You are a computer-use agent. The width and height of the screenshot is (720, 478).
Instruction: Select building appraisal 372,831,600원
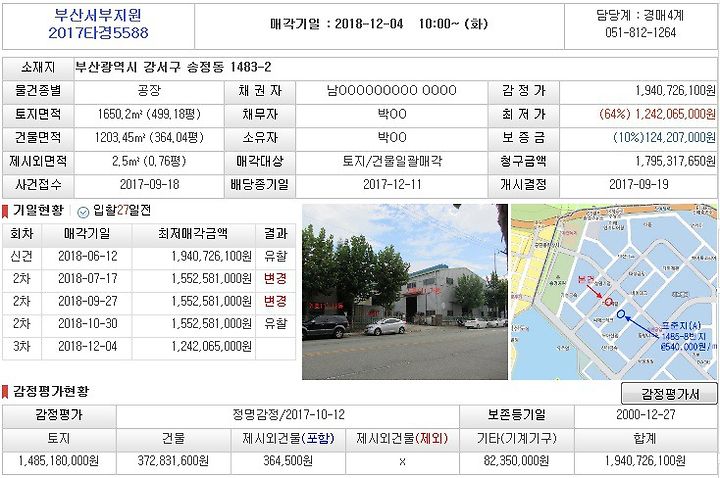(173, 461)
